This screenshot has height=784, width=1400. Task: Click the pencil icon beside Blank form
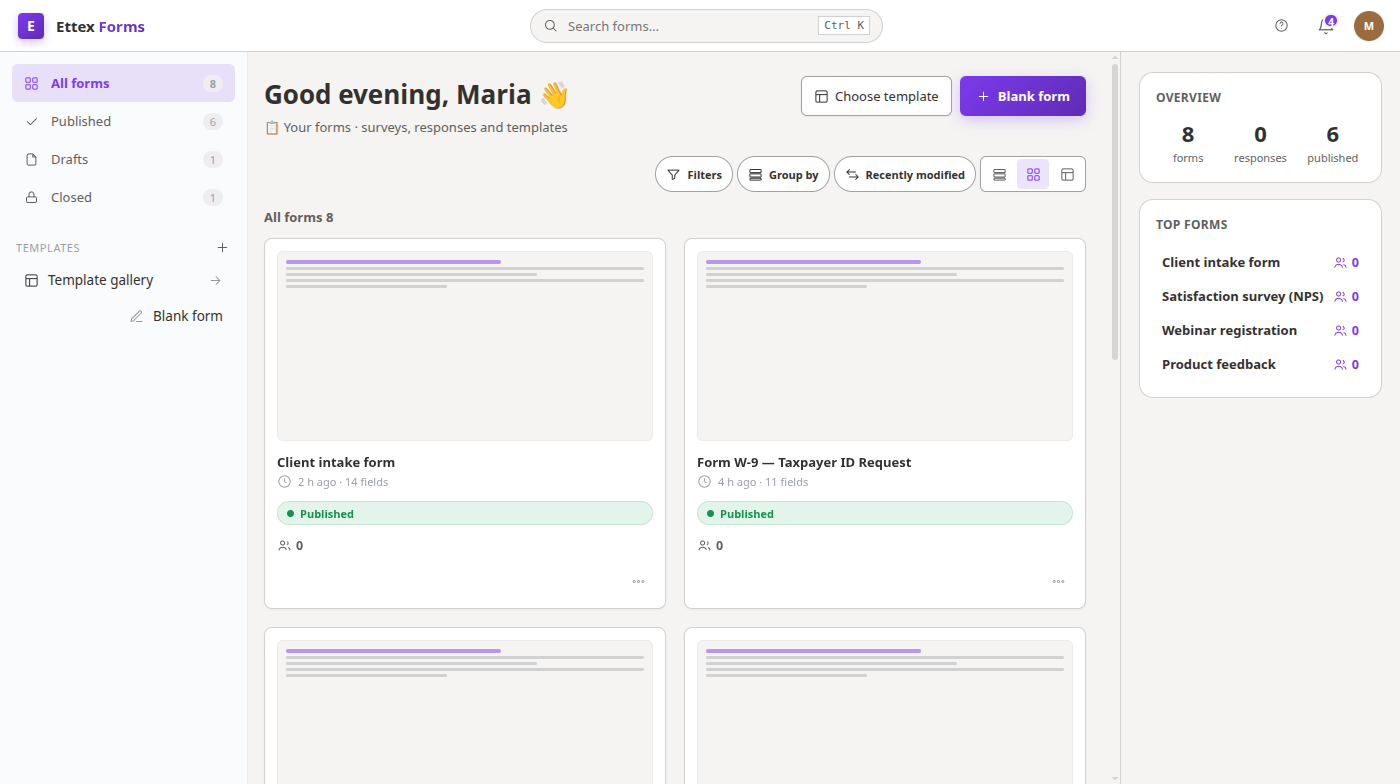click(137, 316)
